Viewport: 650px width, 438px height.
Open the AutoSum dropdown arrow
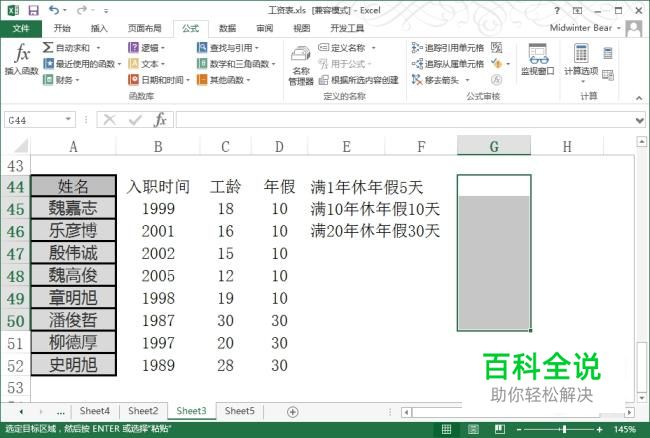98,48
